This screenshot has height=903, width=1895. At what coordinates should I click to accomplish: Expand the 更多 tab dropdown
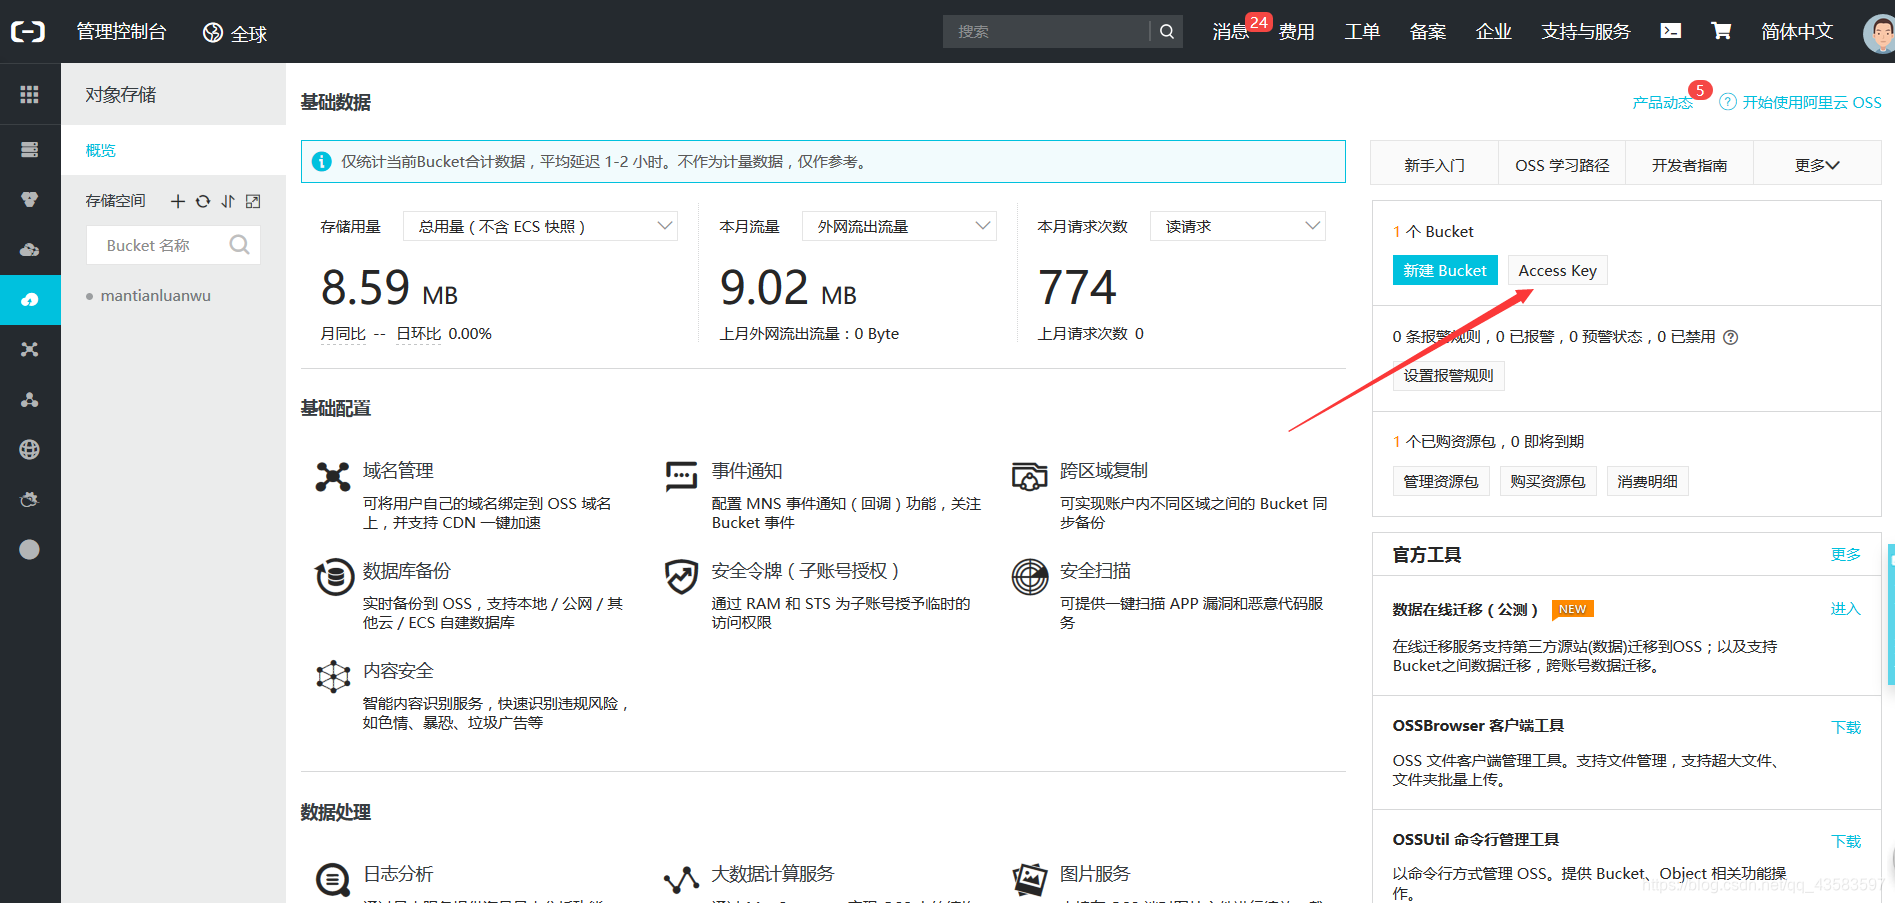coord(1817,165)
